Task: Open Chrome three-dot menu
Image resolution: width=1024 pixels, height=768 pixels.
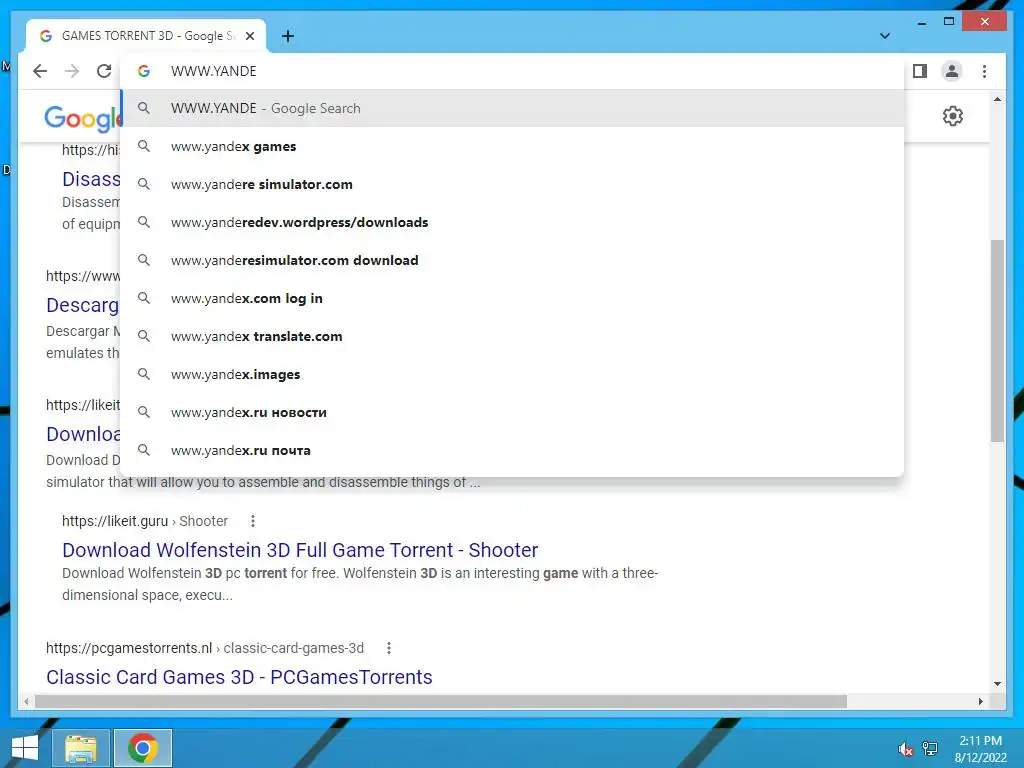Action: click(984, 71)
